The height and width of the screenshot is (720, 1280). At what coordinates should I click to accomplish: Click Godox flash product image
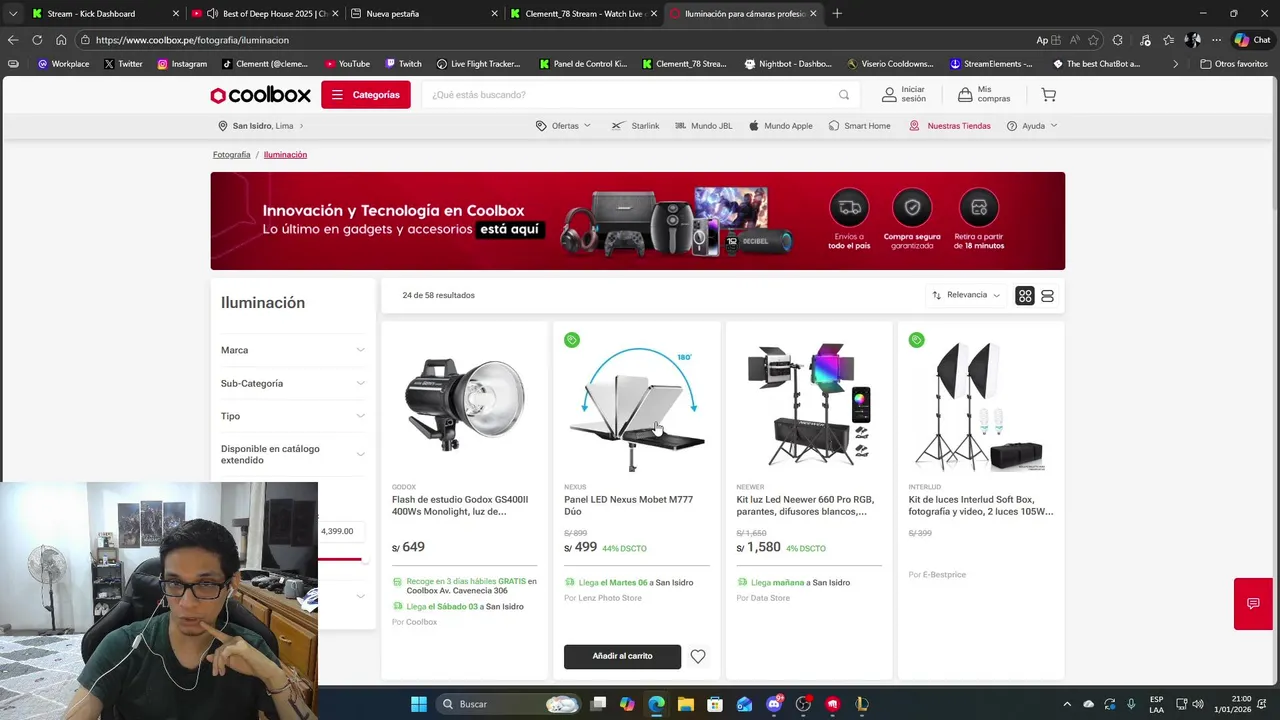point(464,406)
